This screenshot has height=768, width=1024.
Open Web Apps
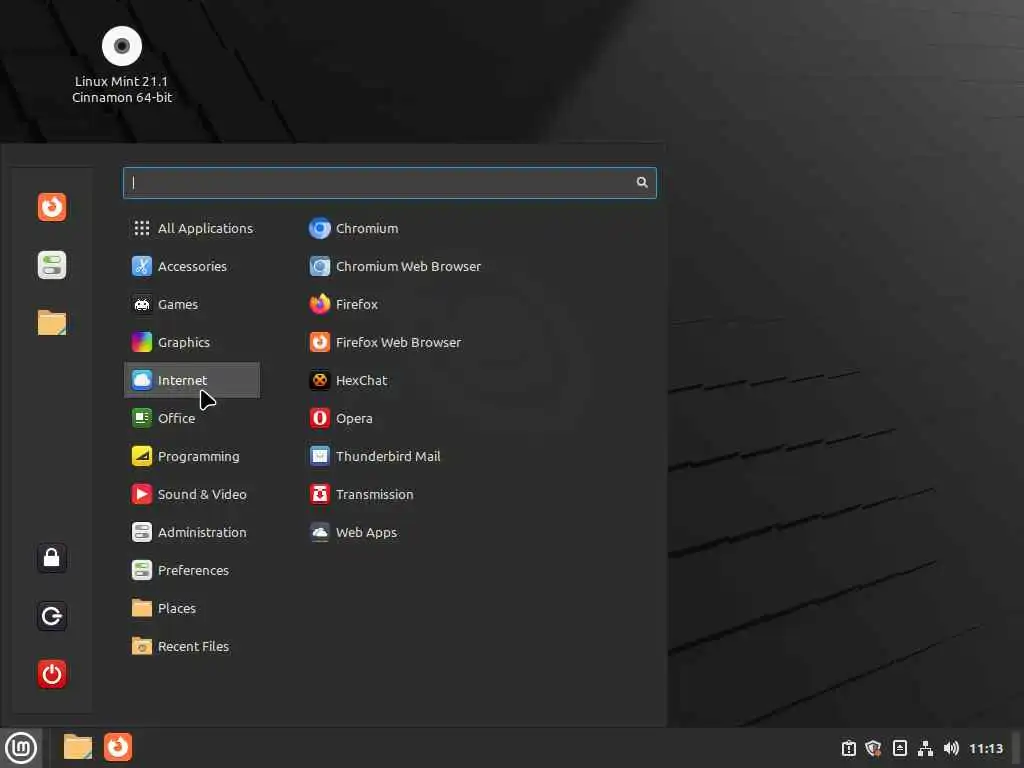click(x=353, y=532)
